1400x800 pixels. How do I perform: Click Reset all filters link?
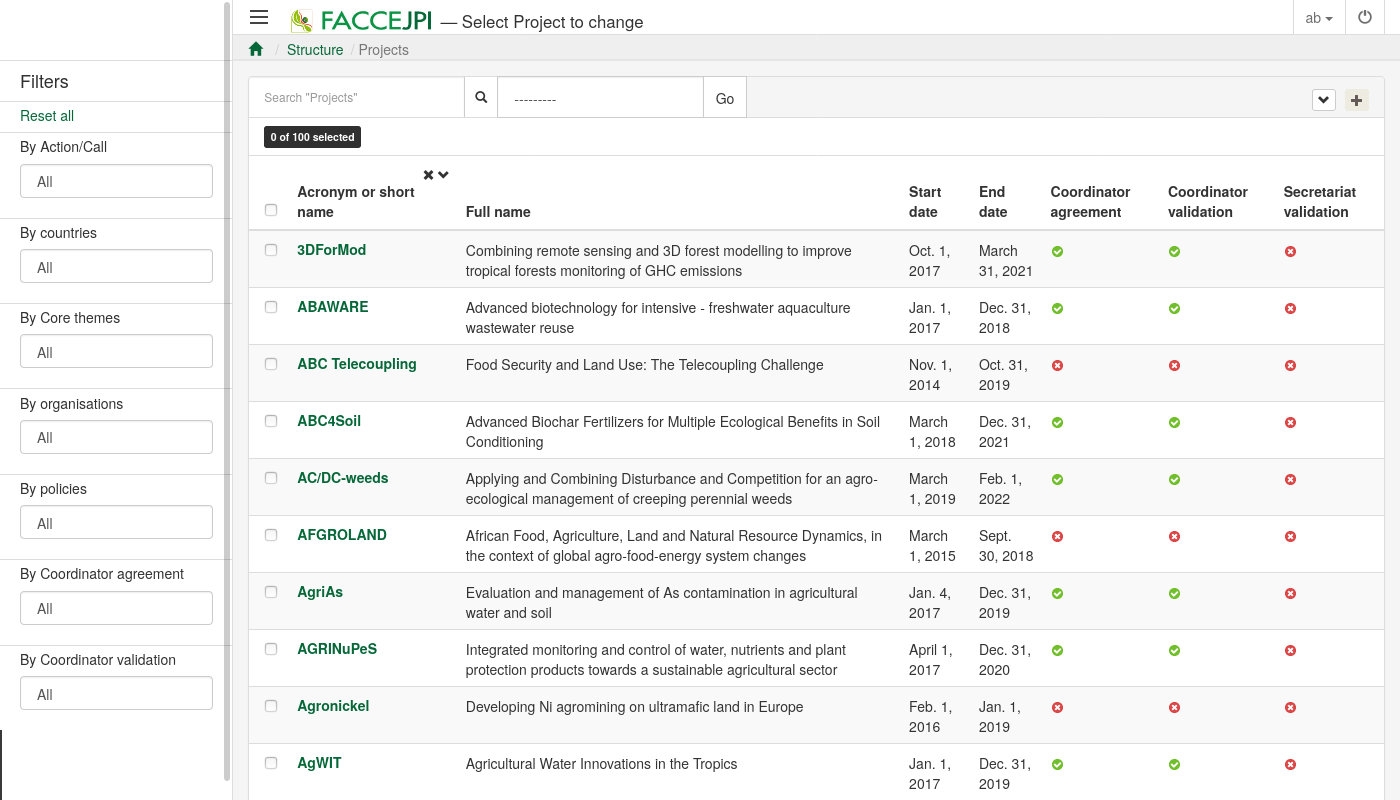click(x=47, y=116)
